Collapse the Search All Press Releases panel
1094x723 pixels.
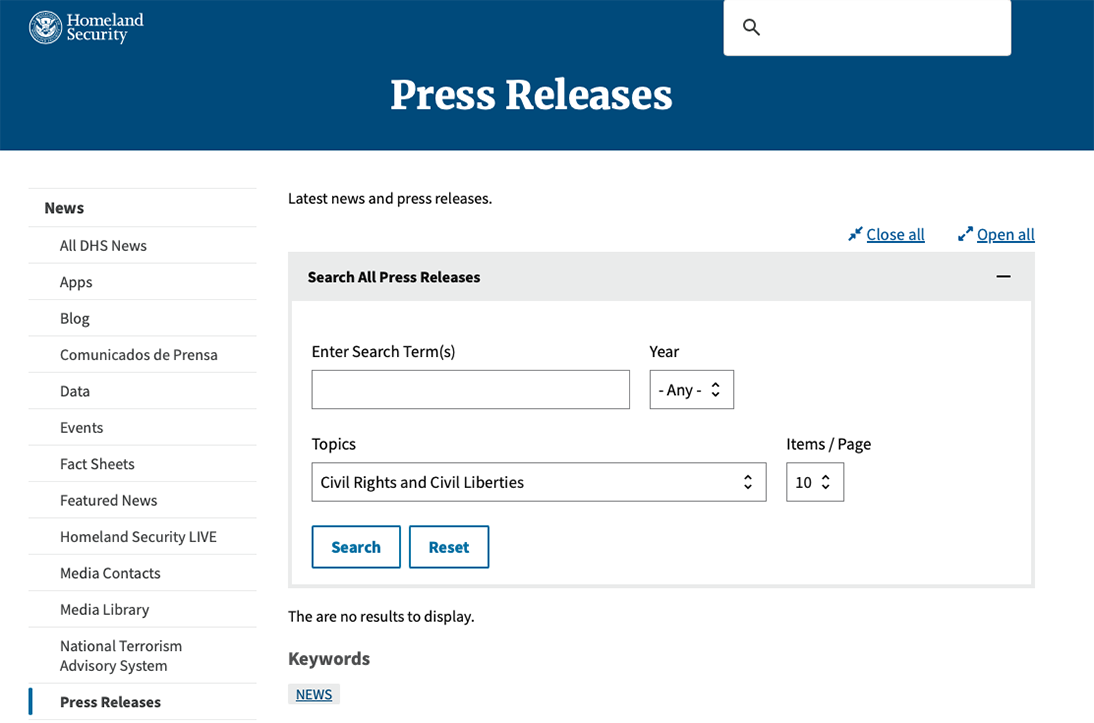point(1003,277)
